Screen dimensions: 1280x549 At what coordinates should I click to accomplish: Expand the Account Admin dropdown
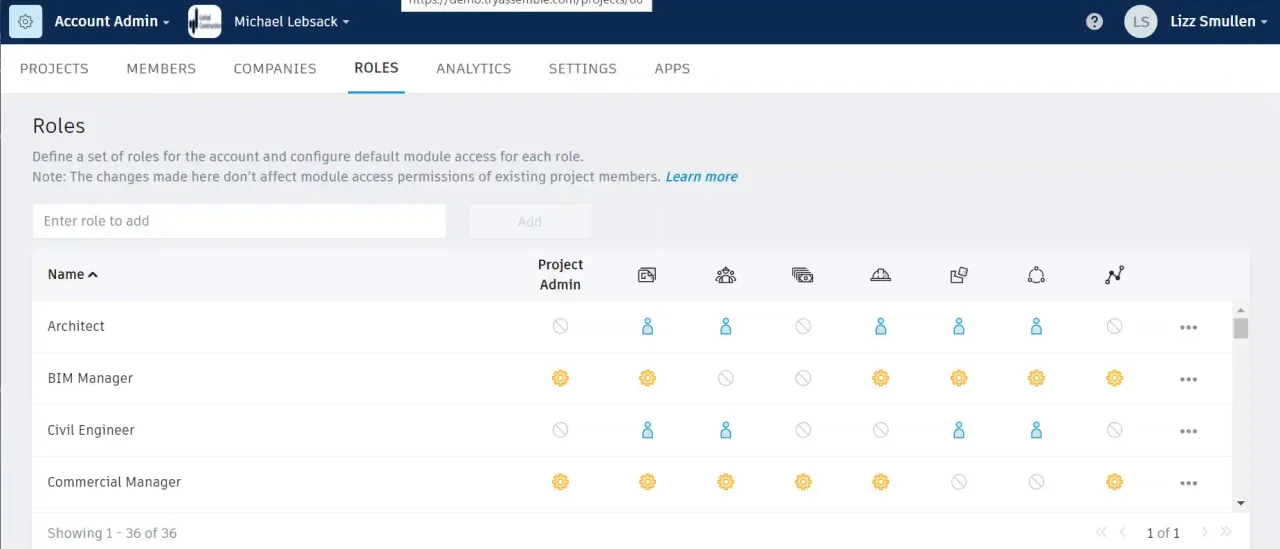pyautogui.click(x=112, y=21)
